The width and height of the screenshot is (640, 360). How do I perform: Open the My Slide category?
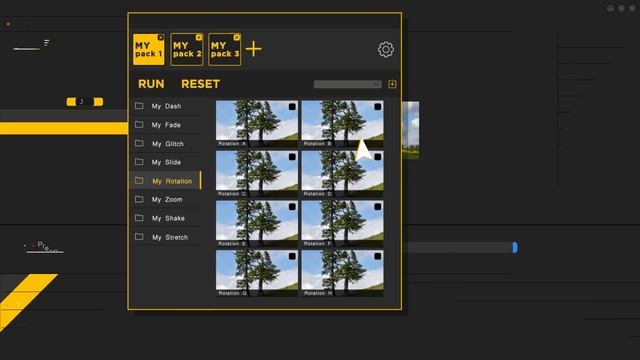[166, 162]
